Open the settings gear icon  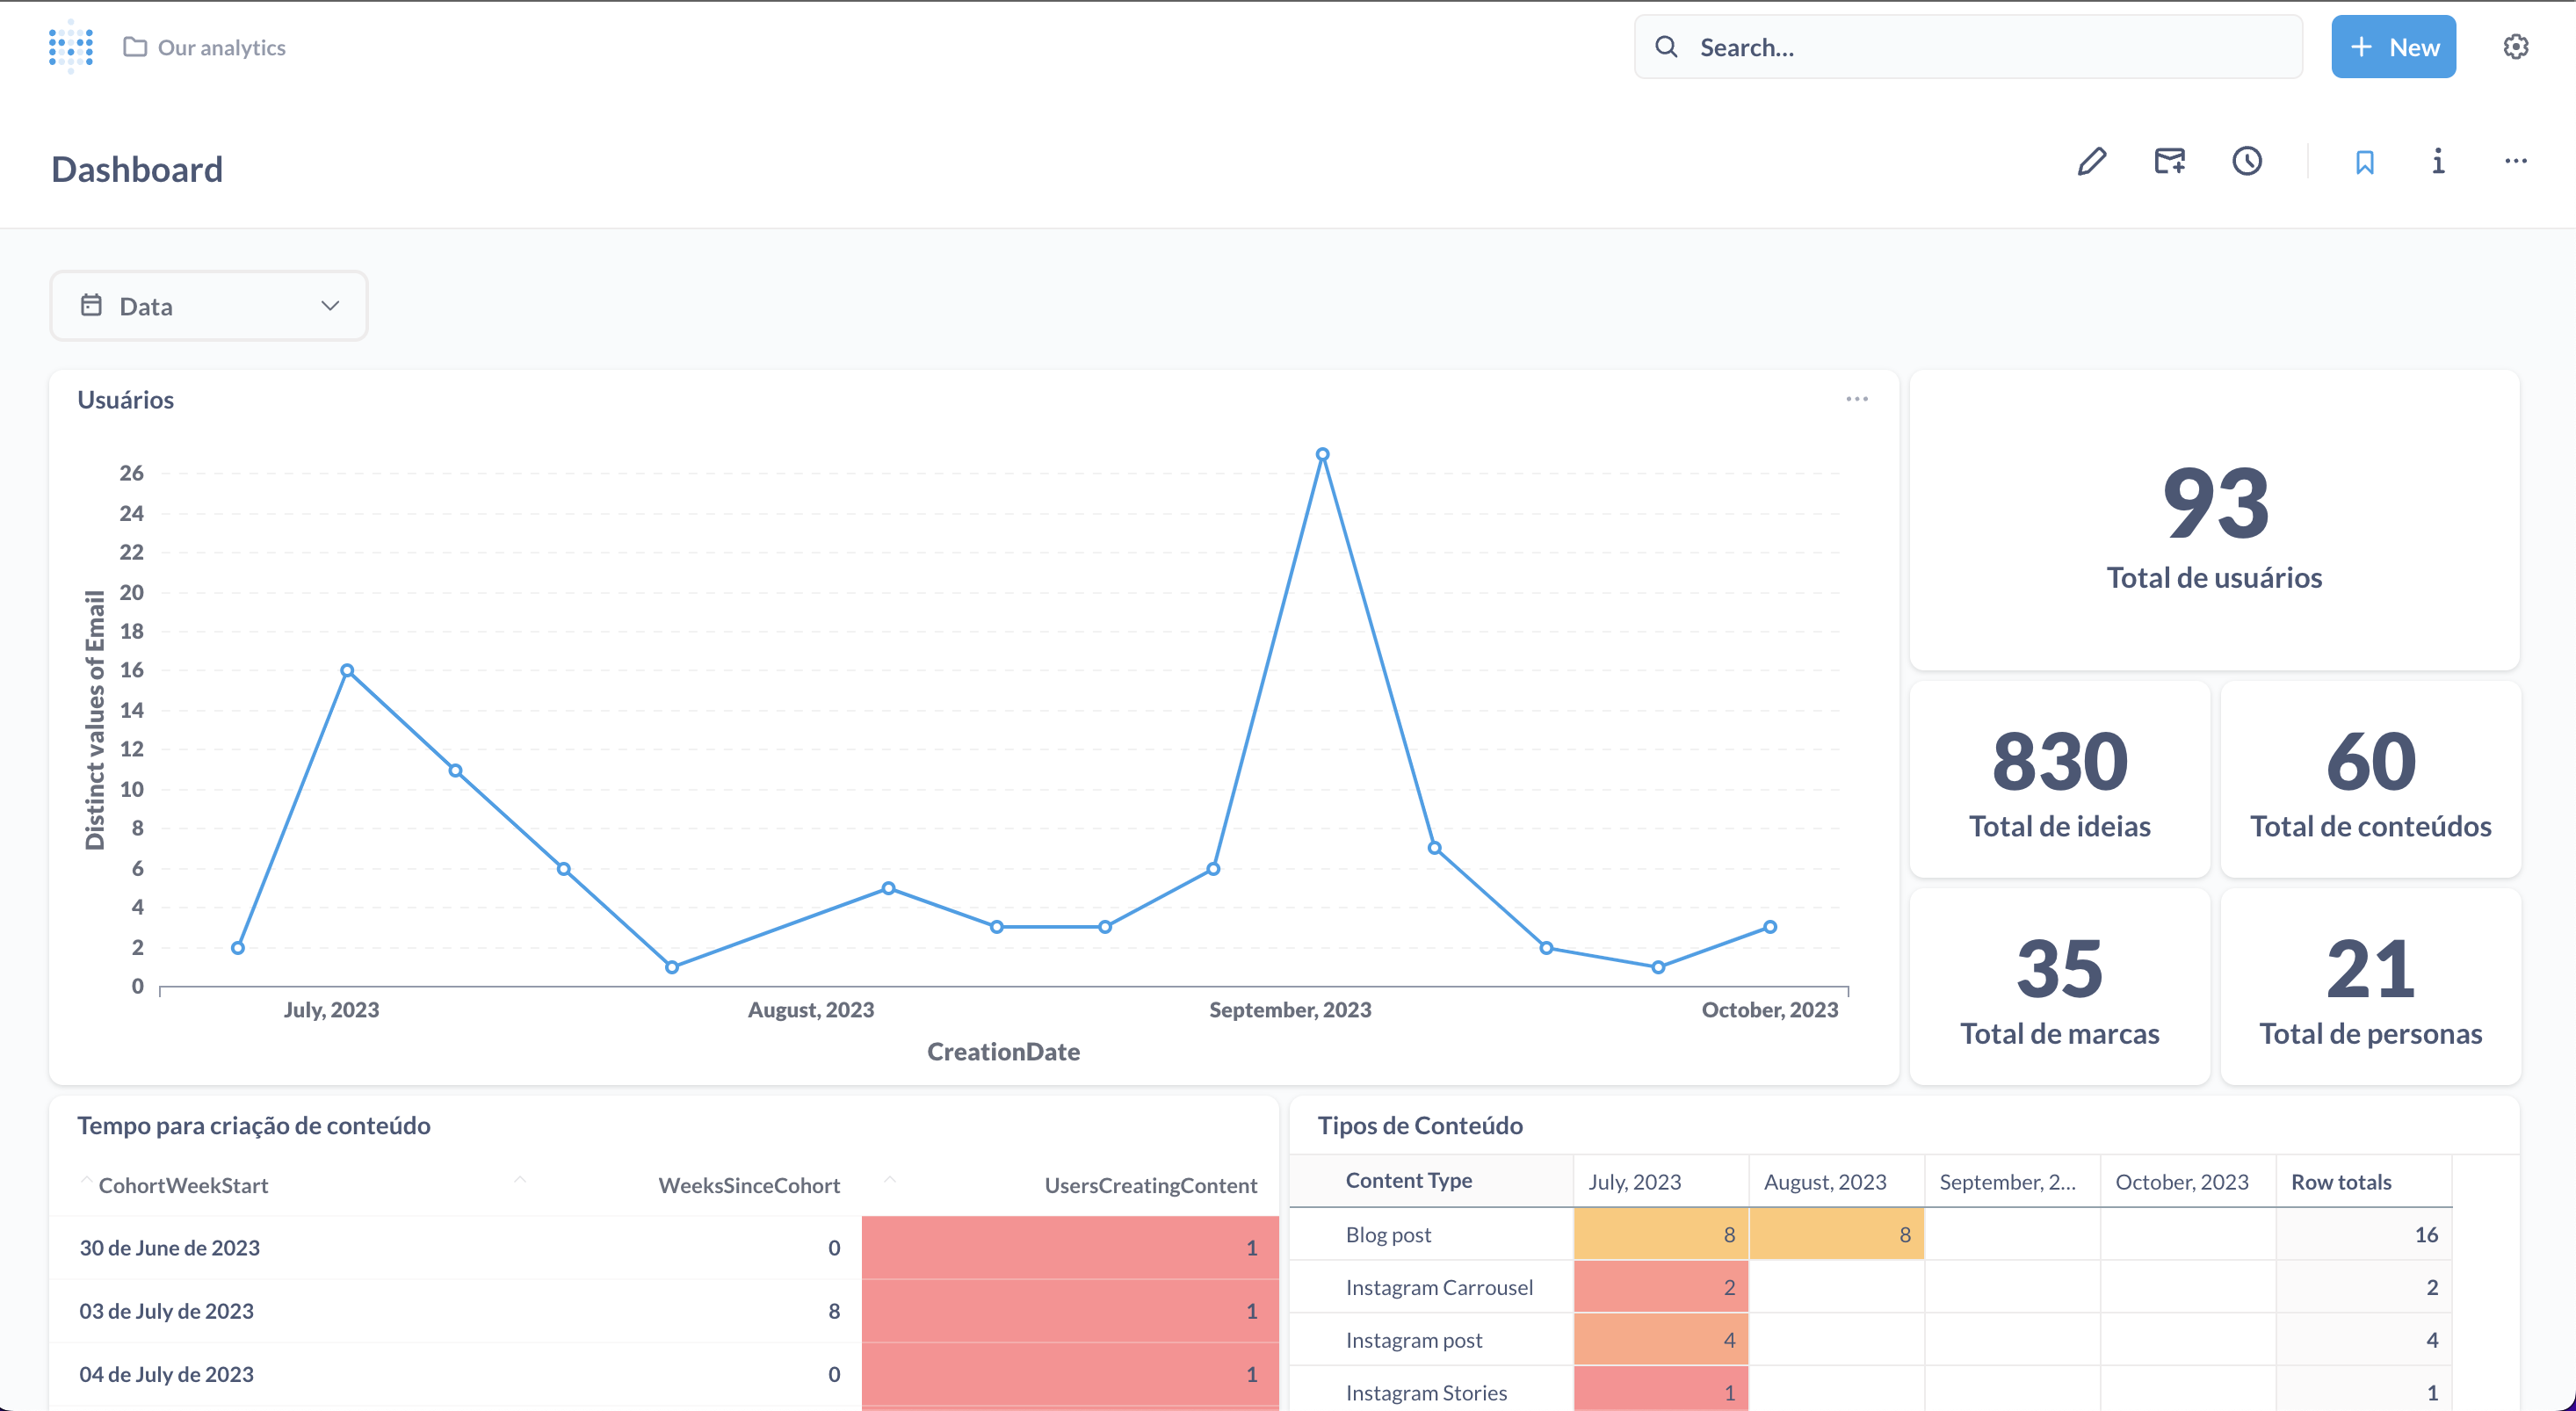(2515, 47)
